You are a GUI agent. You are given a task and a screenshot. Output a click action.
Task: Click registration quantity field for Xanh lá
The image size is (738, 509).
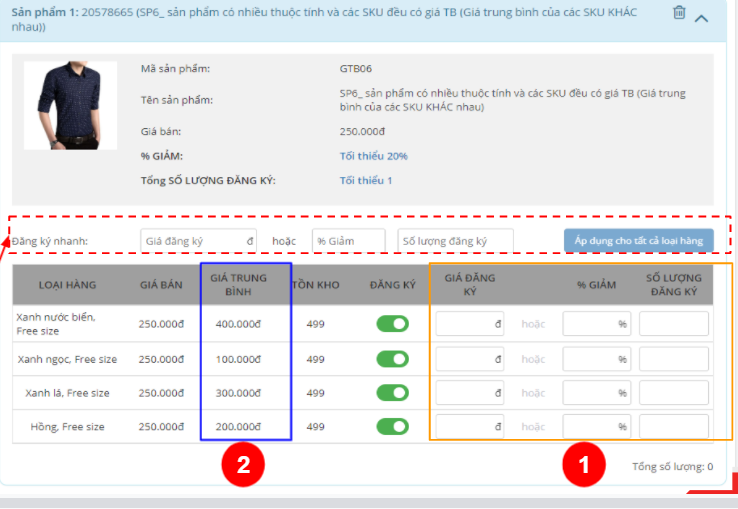pyautogui.click(x=673, y=393)
